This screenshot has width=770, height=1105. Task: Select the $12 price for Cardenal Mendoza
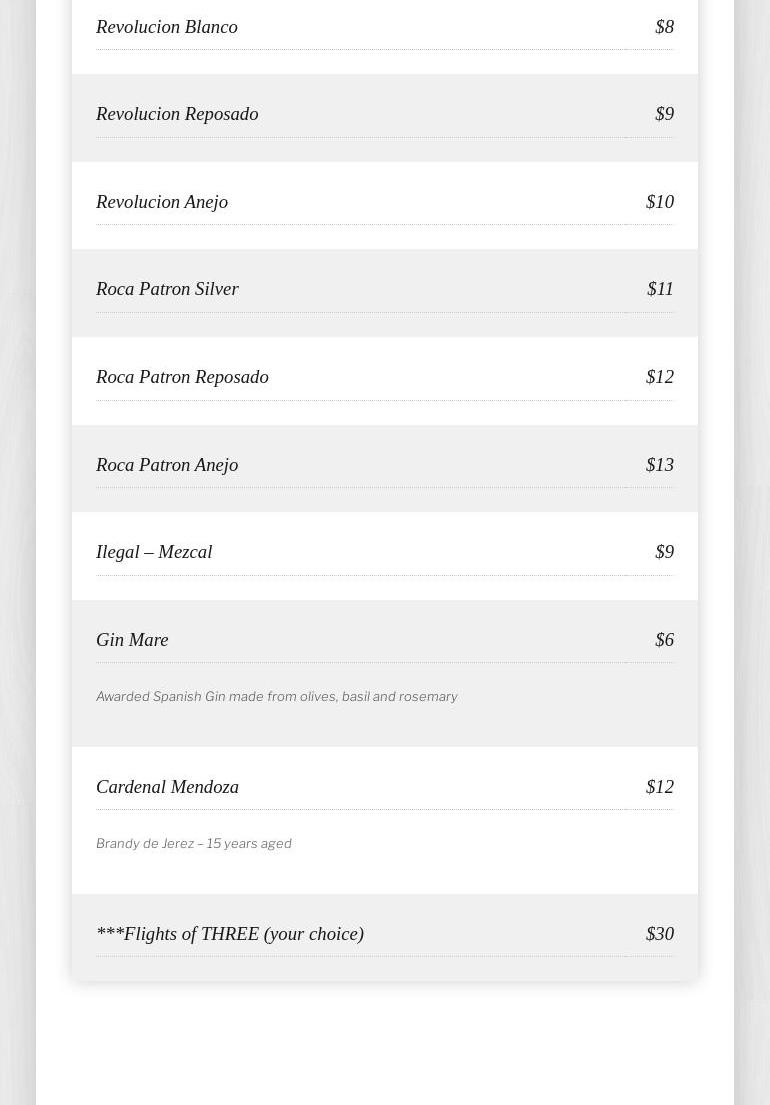click(660, 787)
